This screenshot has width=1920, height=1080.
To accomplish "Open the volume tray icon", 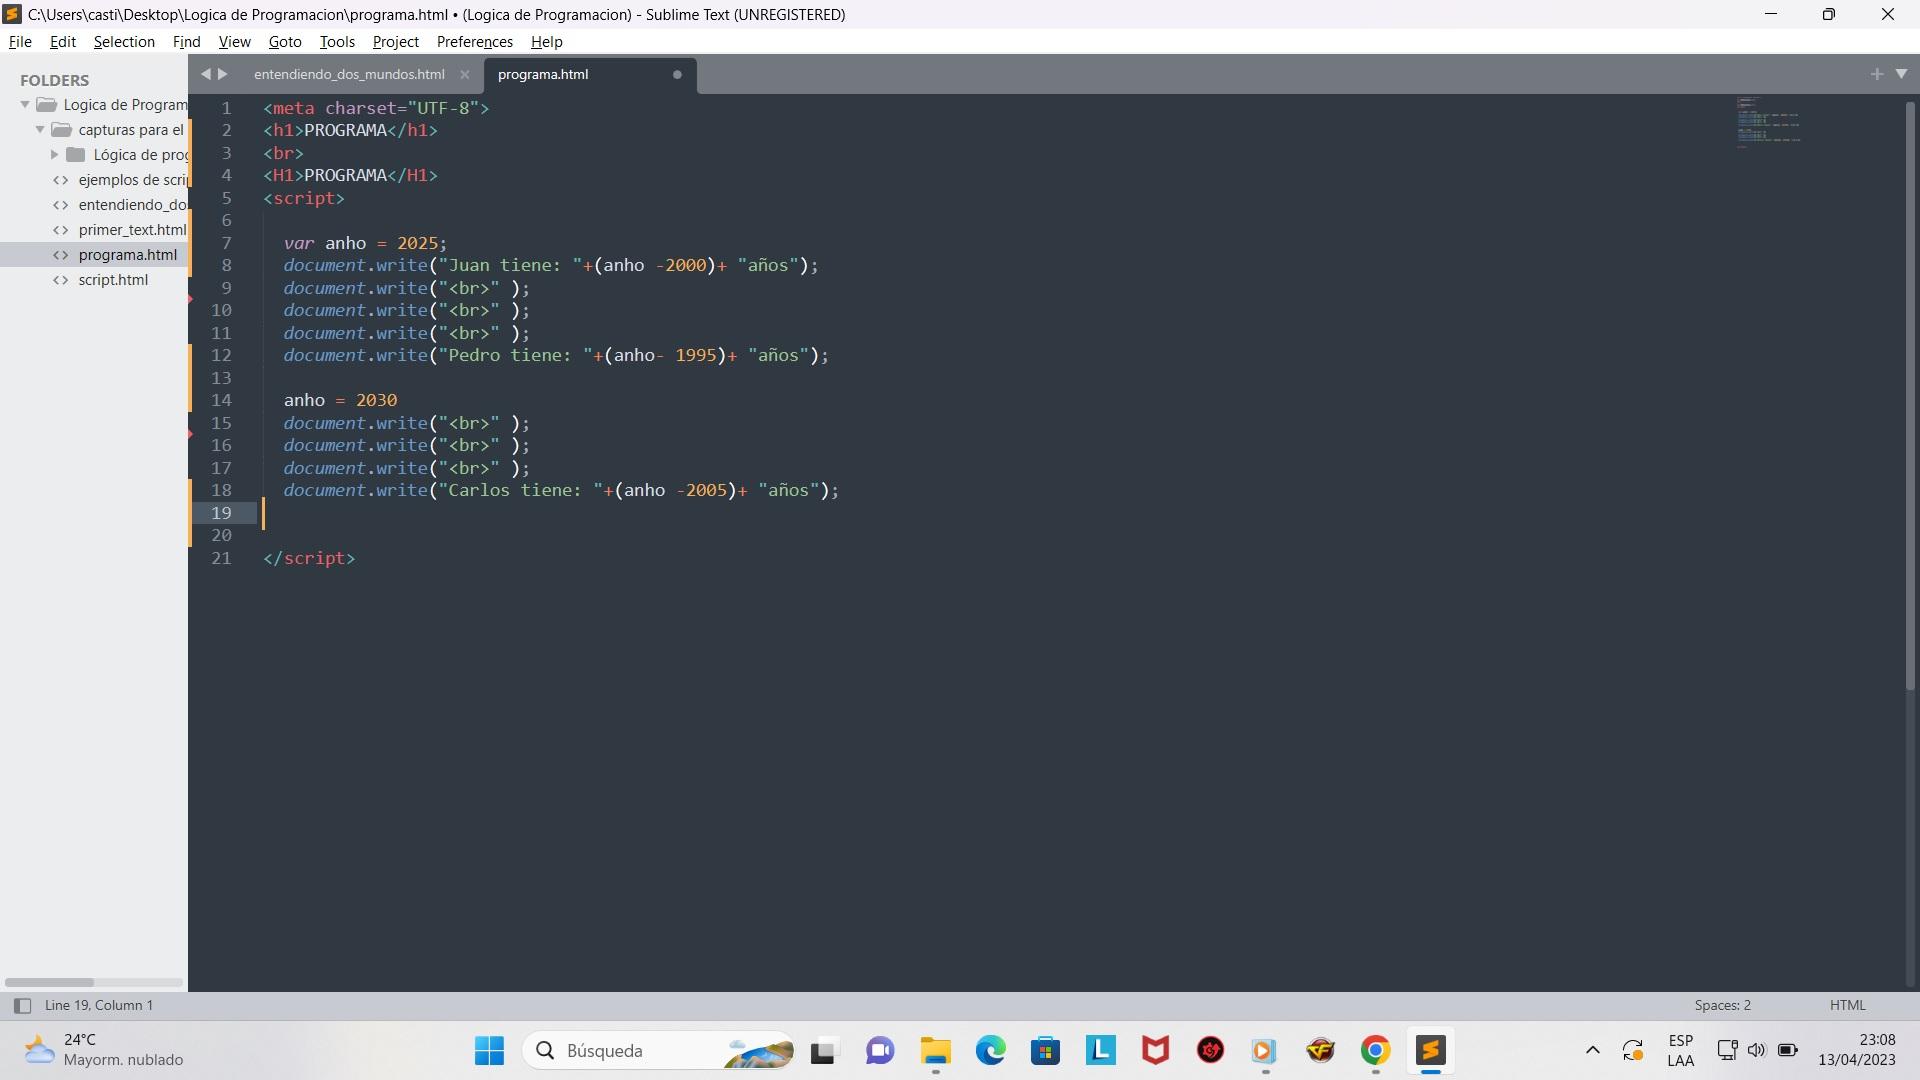I will tap(1757, 1051).
